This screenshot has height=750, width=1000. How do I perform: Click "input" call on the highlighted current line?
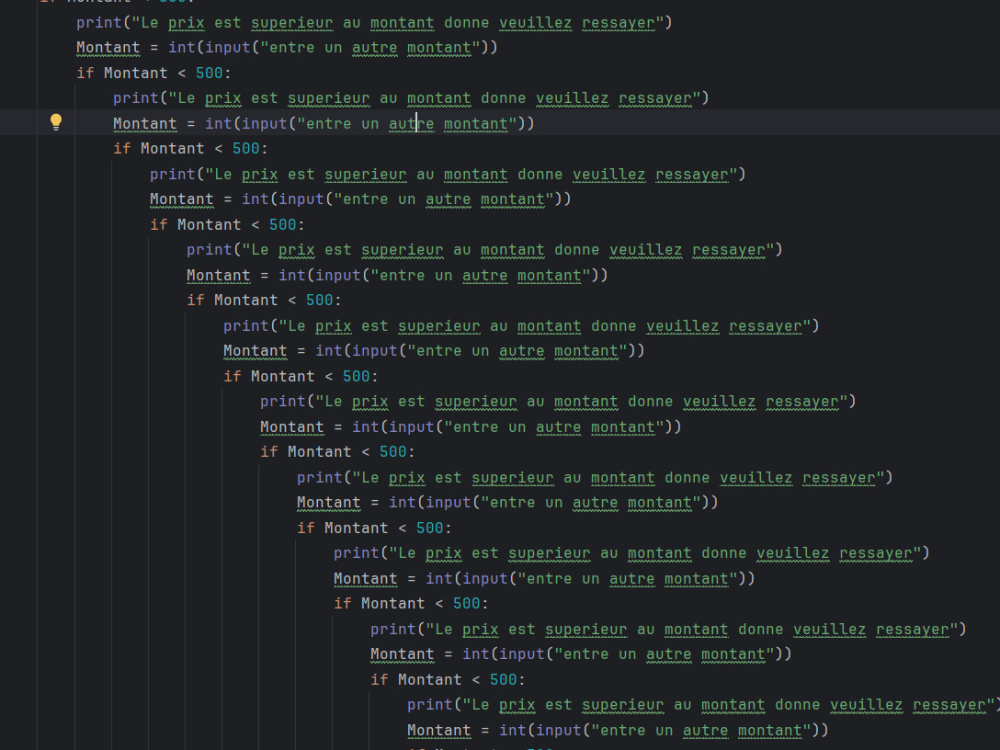[265, 124]
